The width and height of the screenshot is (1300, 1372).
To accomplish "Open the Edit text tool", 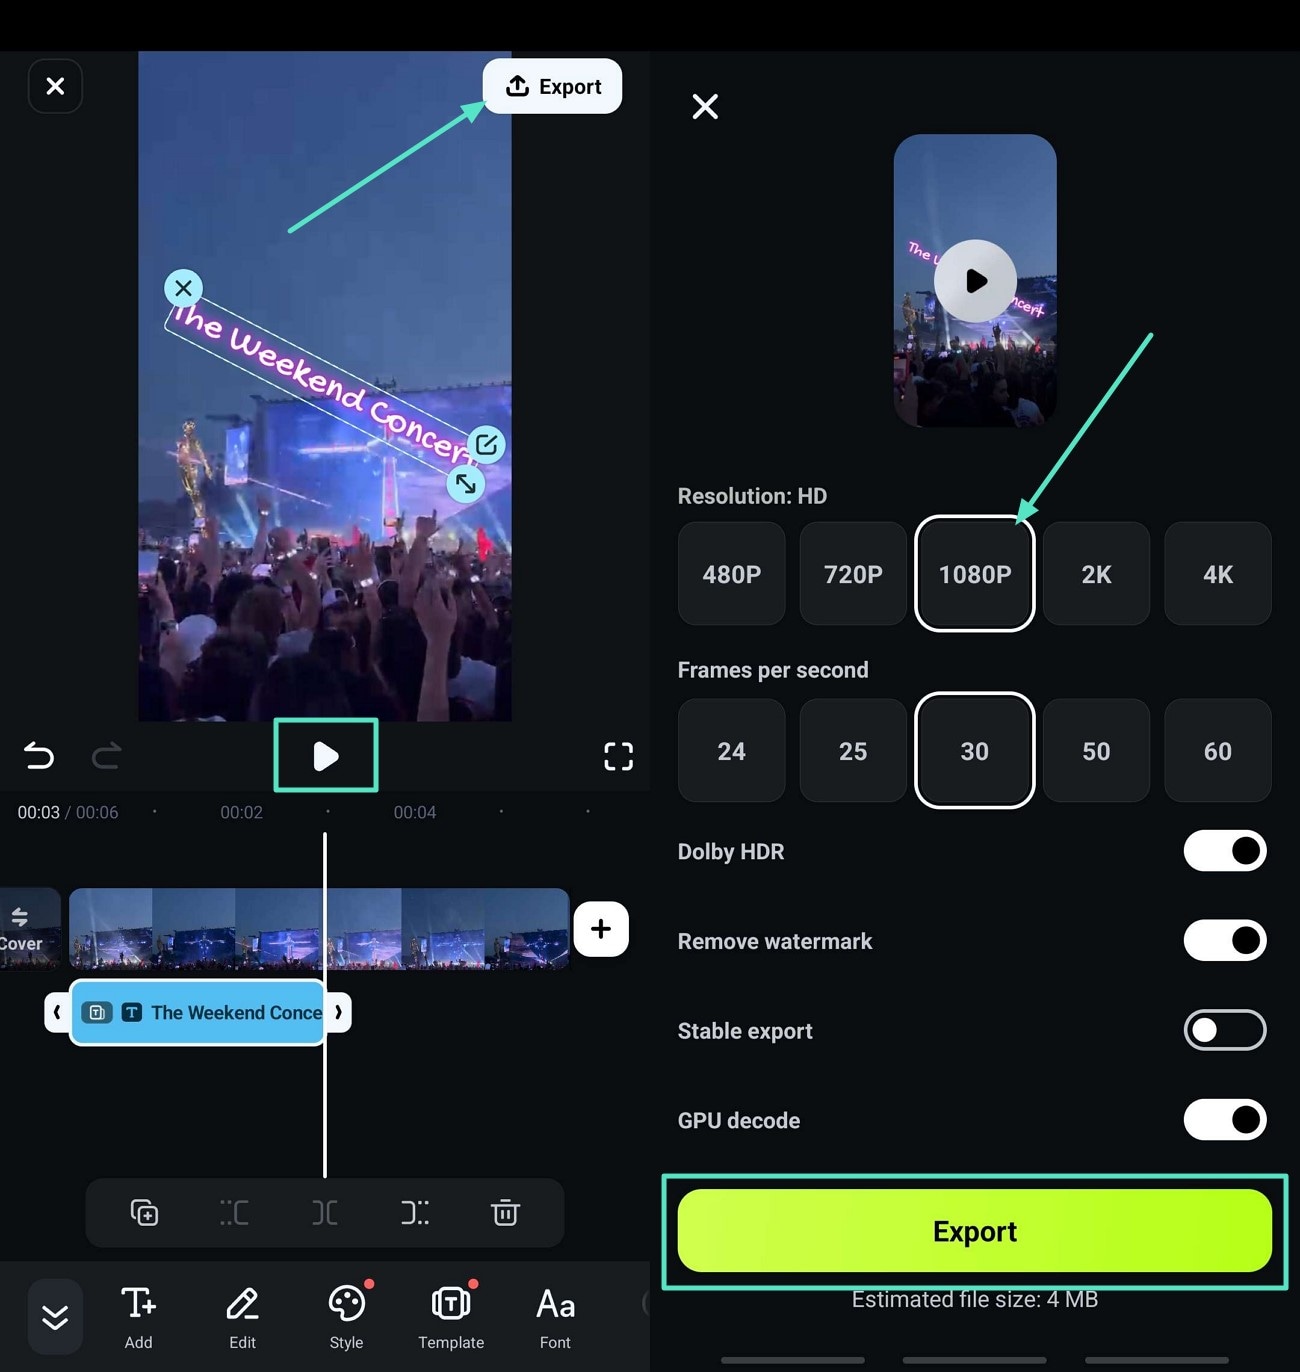I will coord(242,1318).
